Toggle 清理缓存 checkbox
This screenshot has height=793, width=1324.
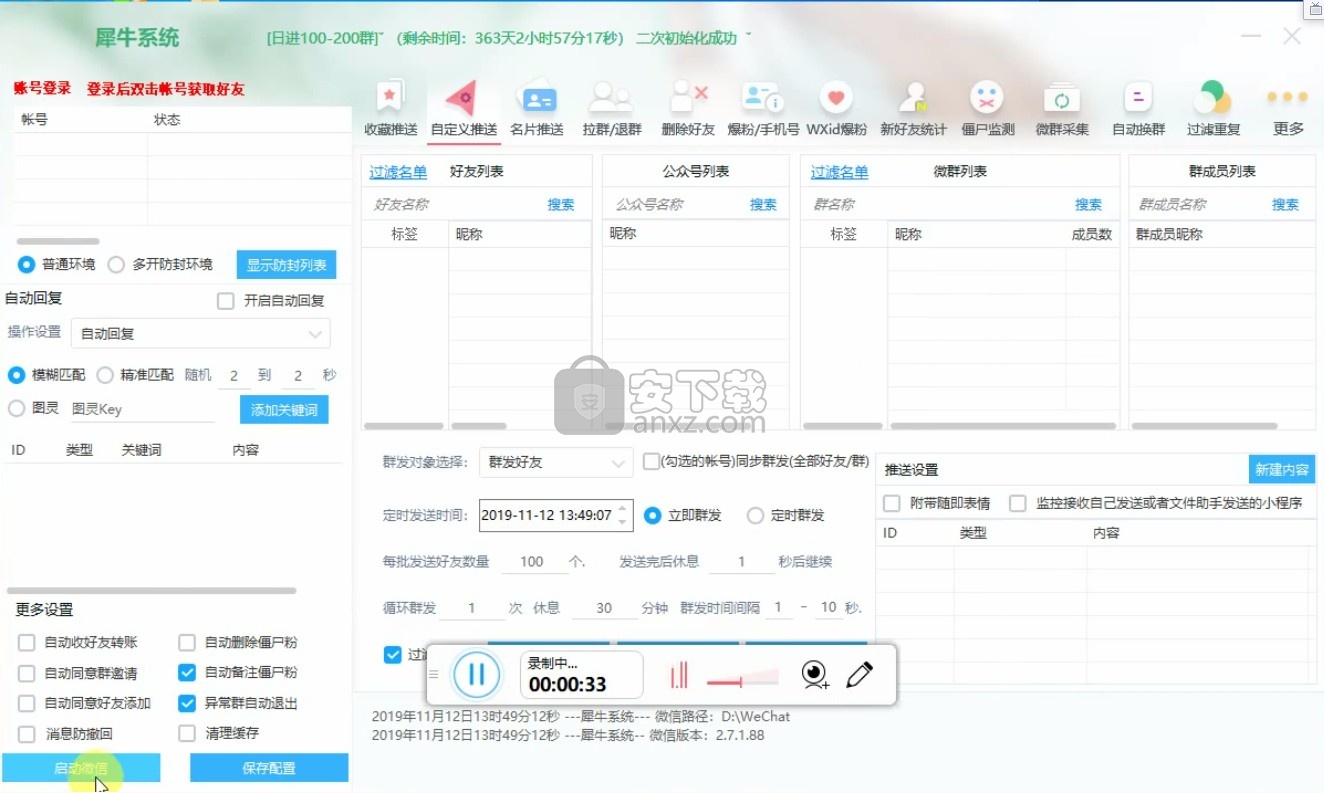[x=187, y=733]
